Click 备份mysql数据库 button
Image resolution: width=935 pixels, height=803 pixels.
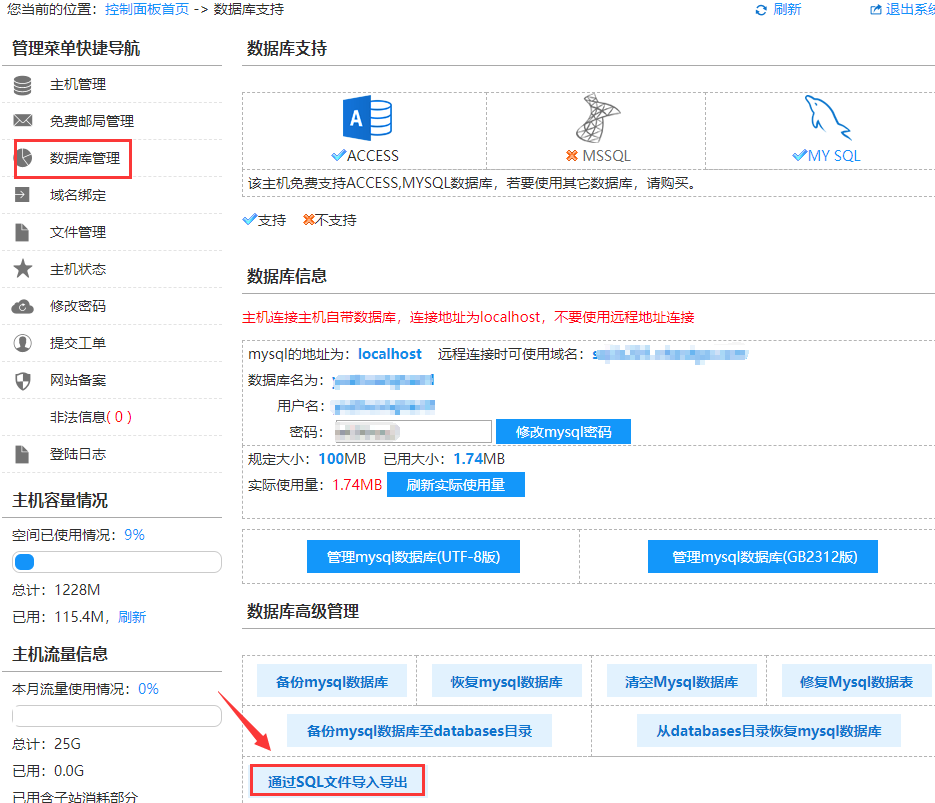pos(332,682)
